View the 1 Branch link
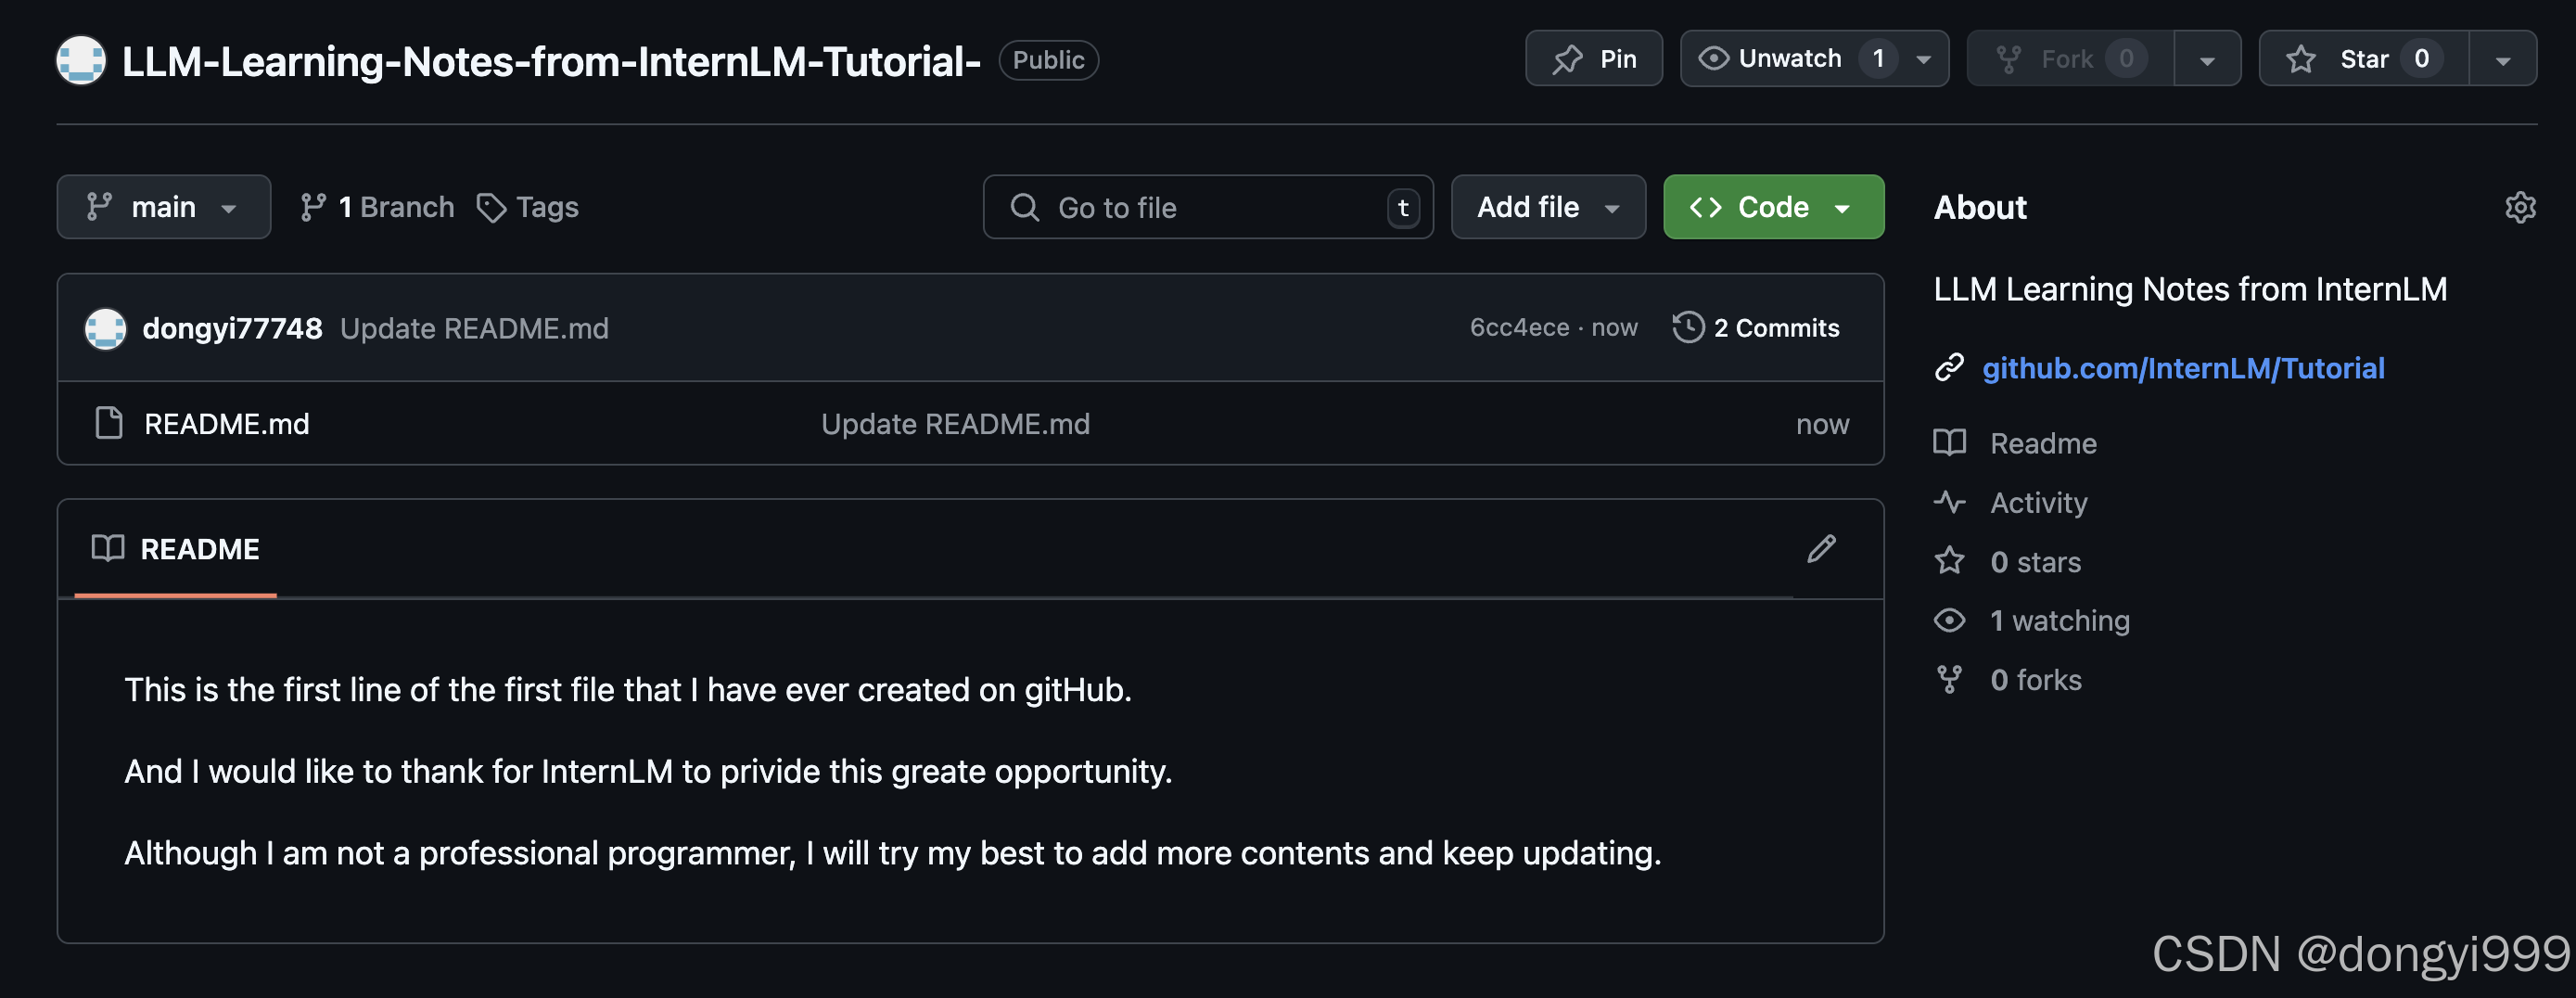 378,207
